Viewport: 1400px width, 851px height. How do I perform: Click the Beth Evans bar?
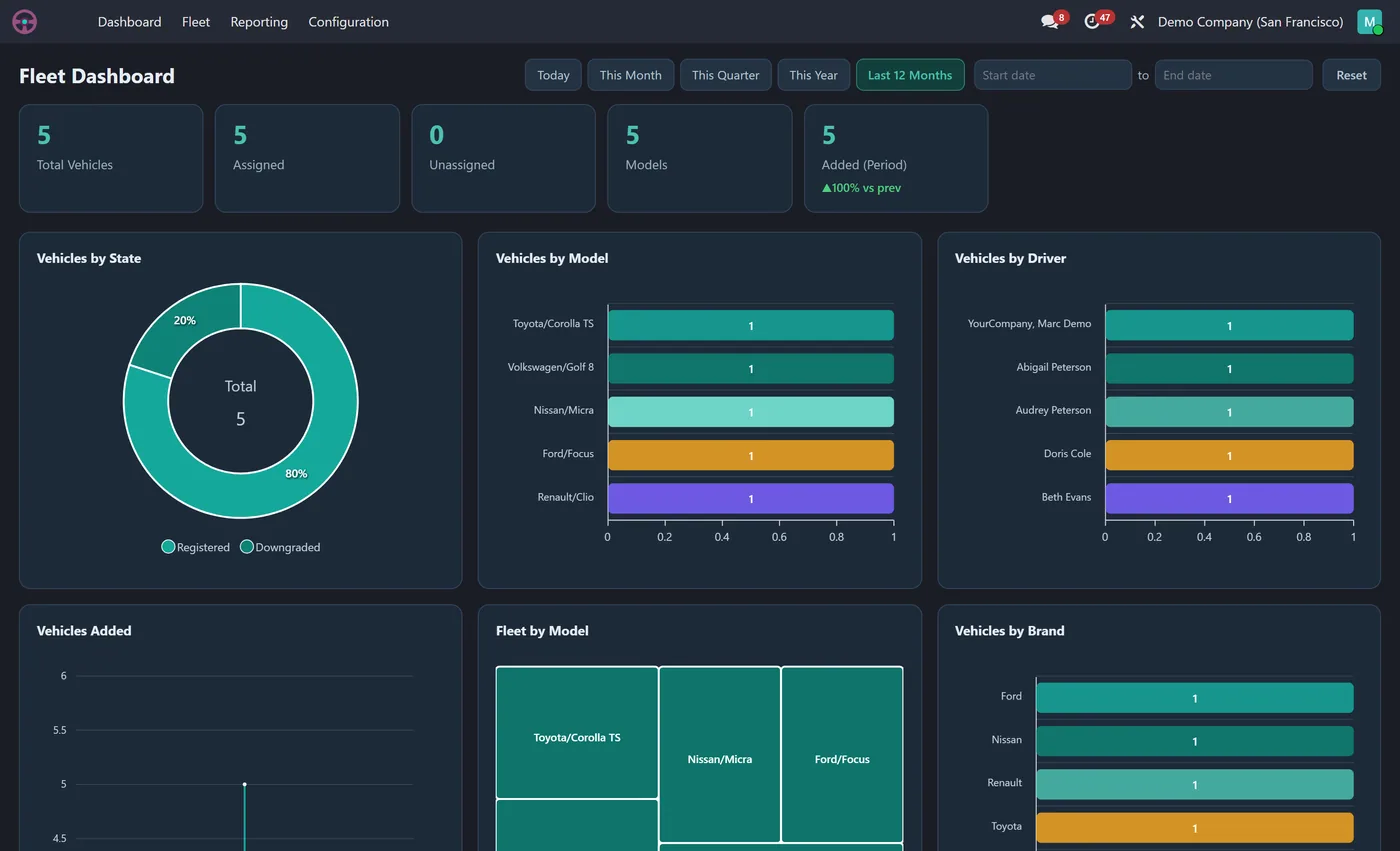coord(1229,498)
